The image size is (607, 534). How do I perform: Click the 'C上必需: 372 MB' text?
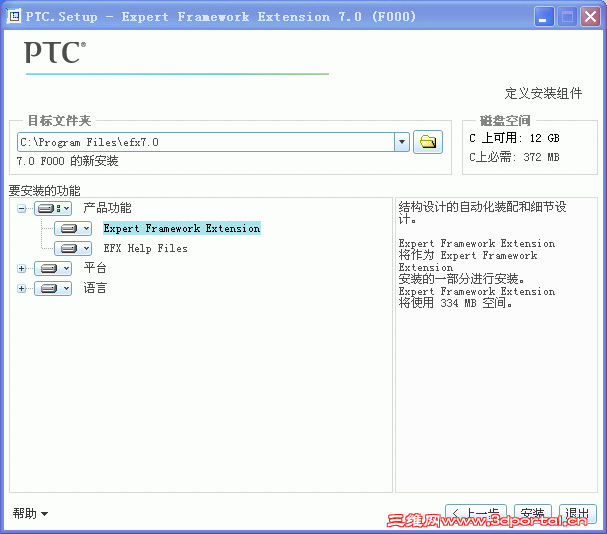tap(514, 157)
